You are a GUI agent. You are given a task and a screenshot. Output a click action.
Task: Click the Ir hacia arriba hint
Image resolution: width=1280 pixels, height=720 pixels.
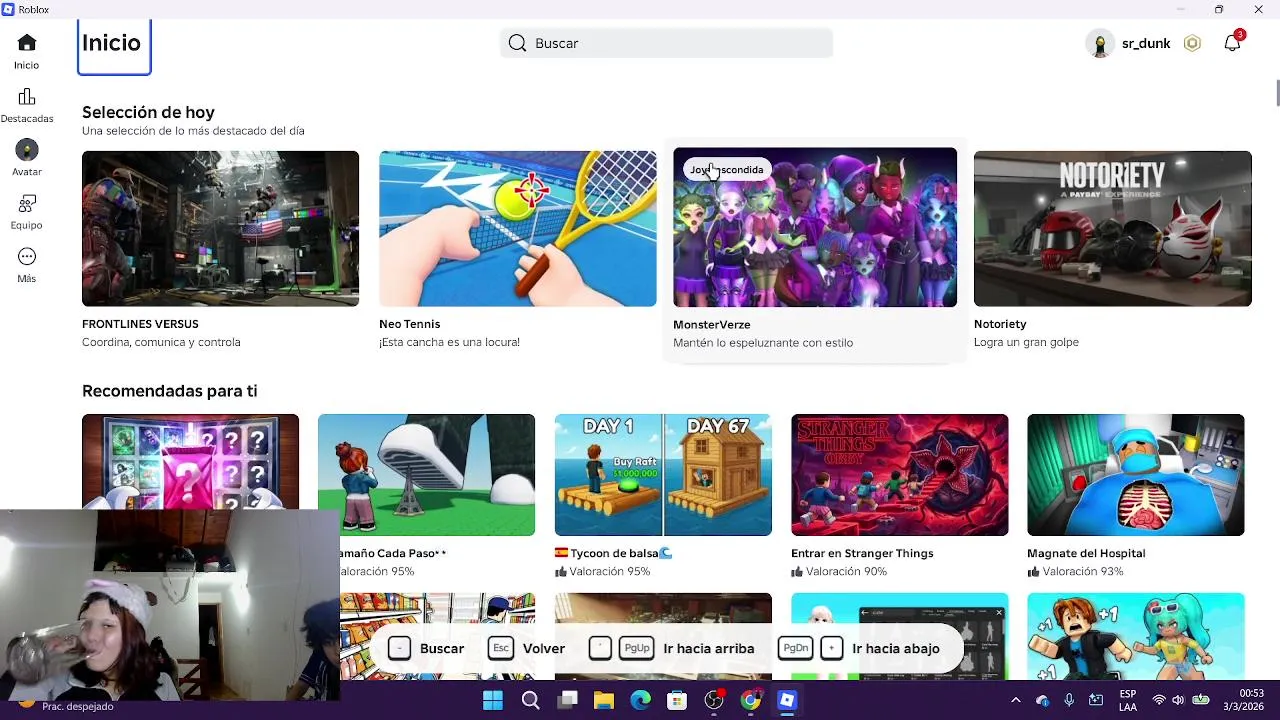[672, 648]
